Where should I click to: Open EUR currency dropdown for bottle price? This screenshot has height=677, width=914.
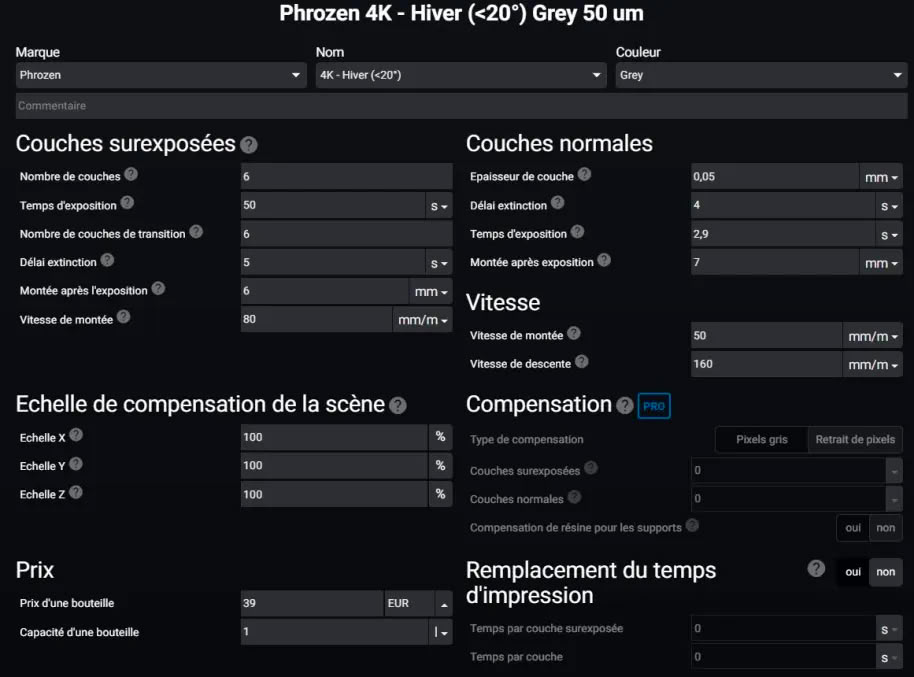coord(418,604)
